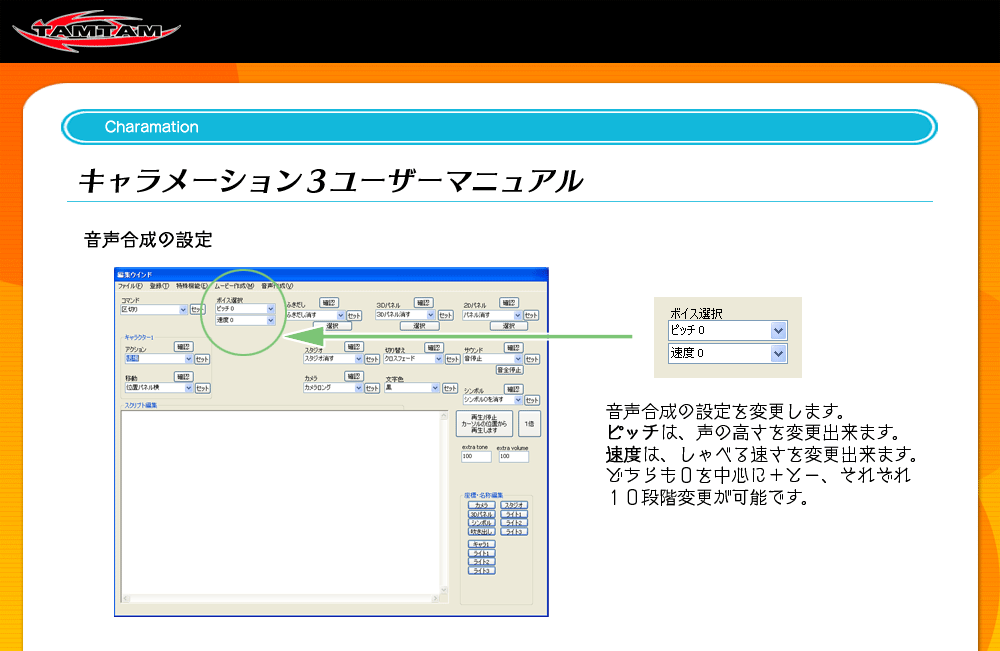Viewport: 1000px width, 651px height.
Task: Click セット button next to アクション dropdown
Action: pyautogui.click(x=202, y=359)
